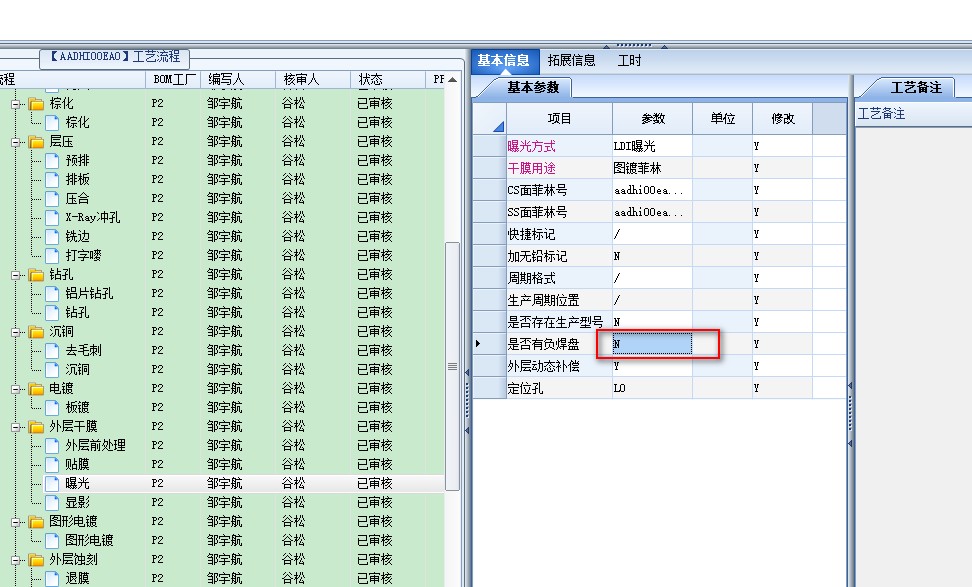
Task: Click the 单位 column header
Action: [723, 119]
